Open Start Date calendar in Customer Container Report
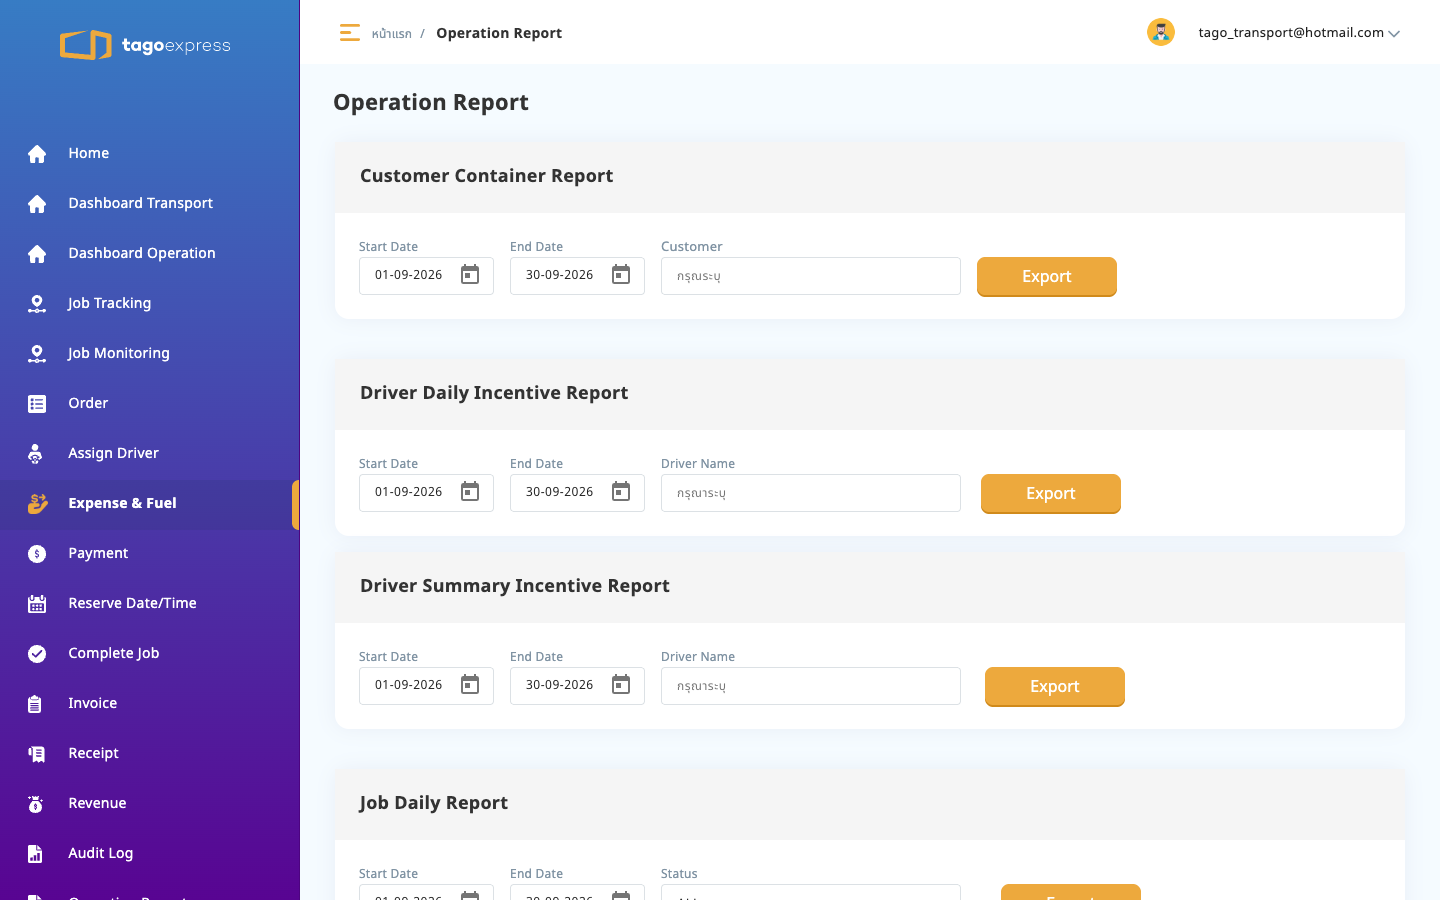This screenshot has width=1440, height=900. [x=470, y=275]
